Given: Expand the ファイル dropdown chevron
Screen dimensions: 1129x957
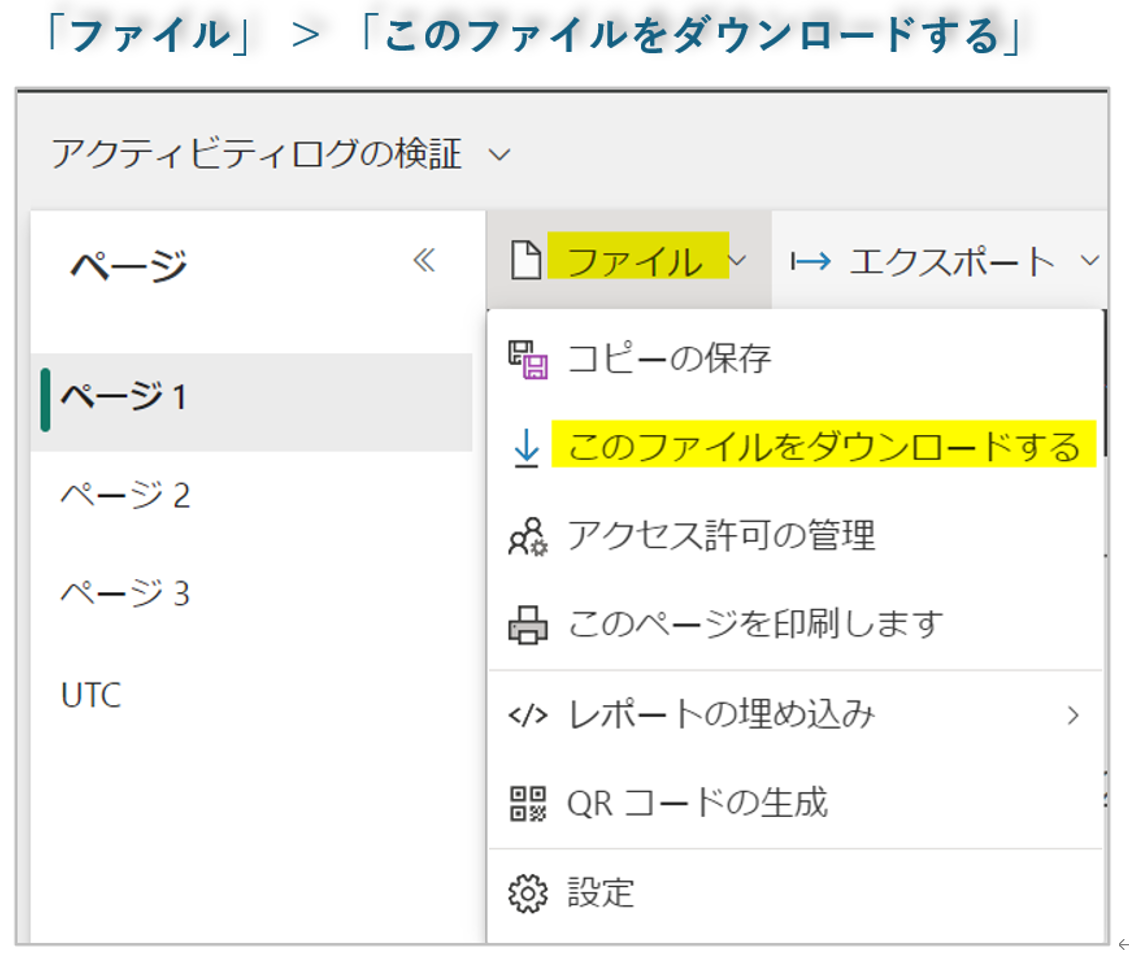Looking at the screenshot, I should pyautogui.click(x=739, y=260).
